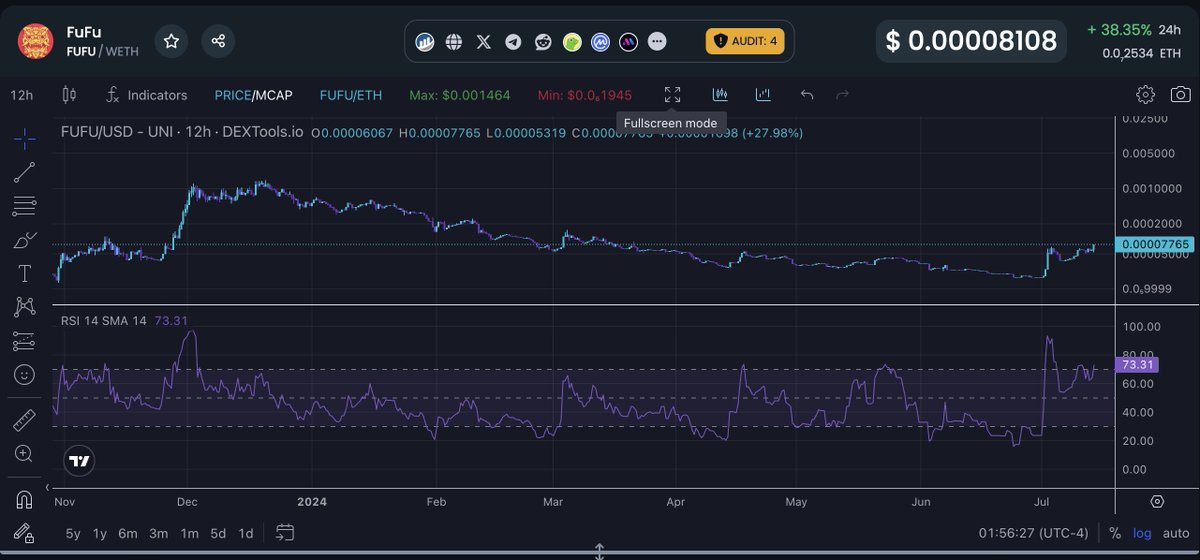Open the Indicators menu
This screenshot has height=560, width=1200.
click(x=147, y=95)
